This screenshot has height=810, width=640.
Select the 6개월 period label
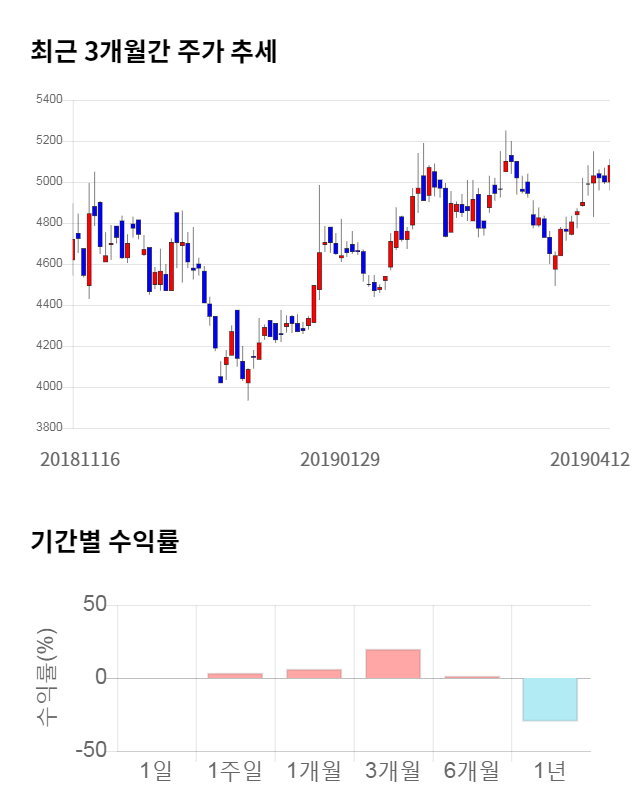point(471,770)
